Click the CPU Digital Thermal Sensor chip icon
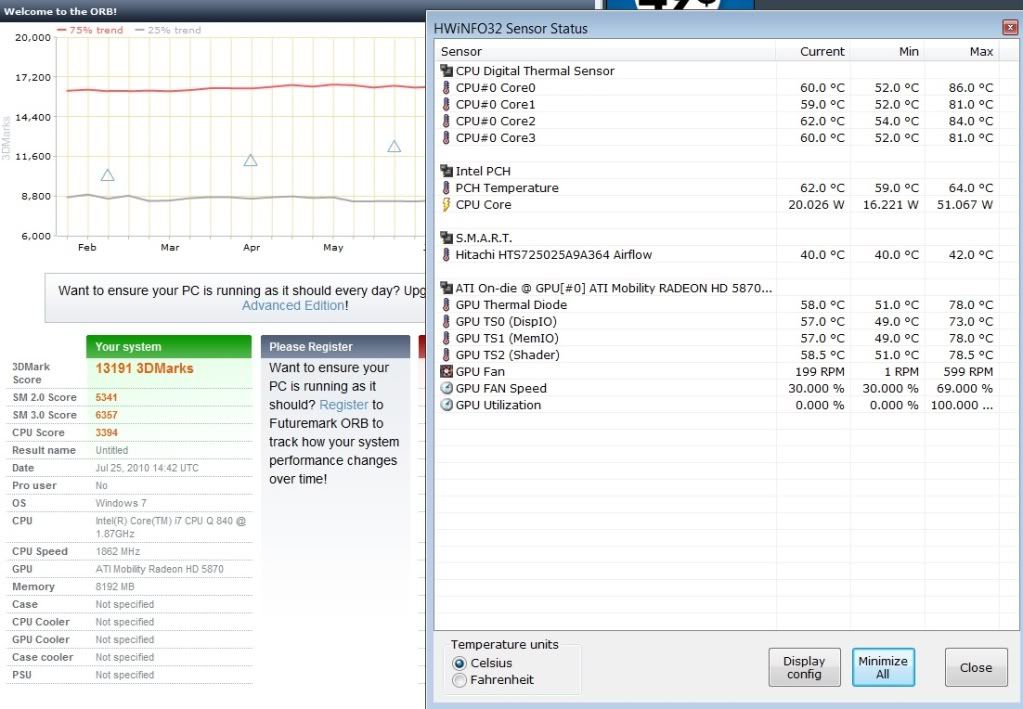The width and height of the screenshot is (1023, 709). tap(446, 70)
